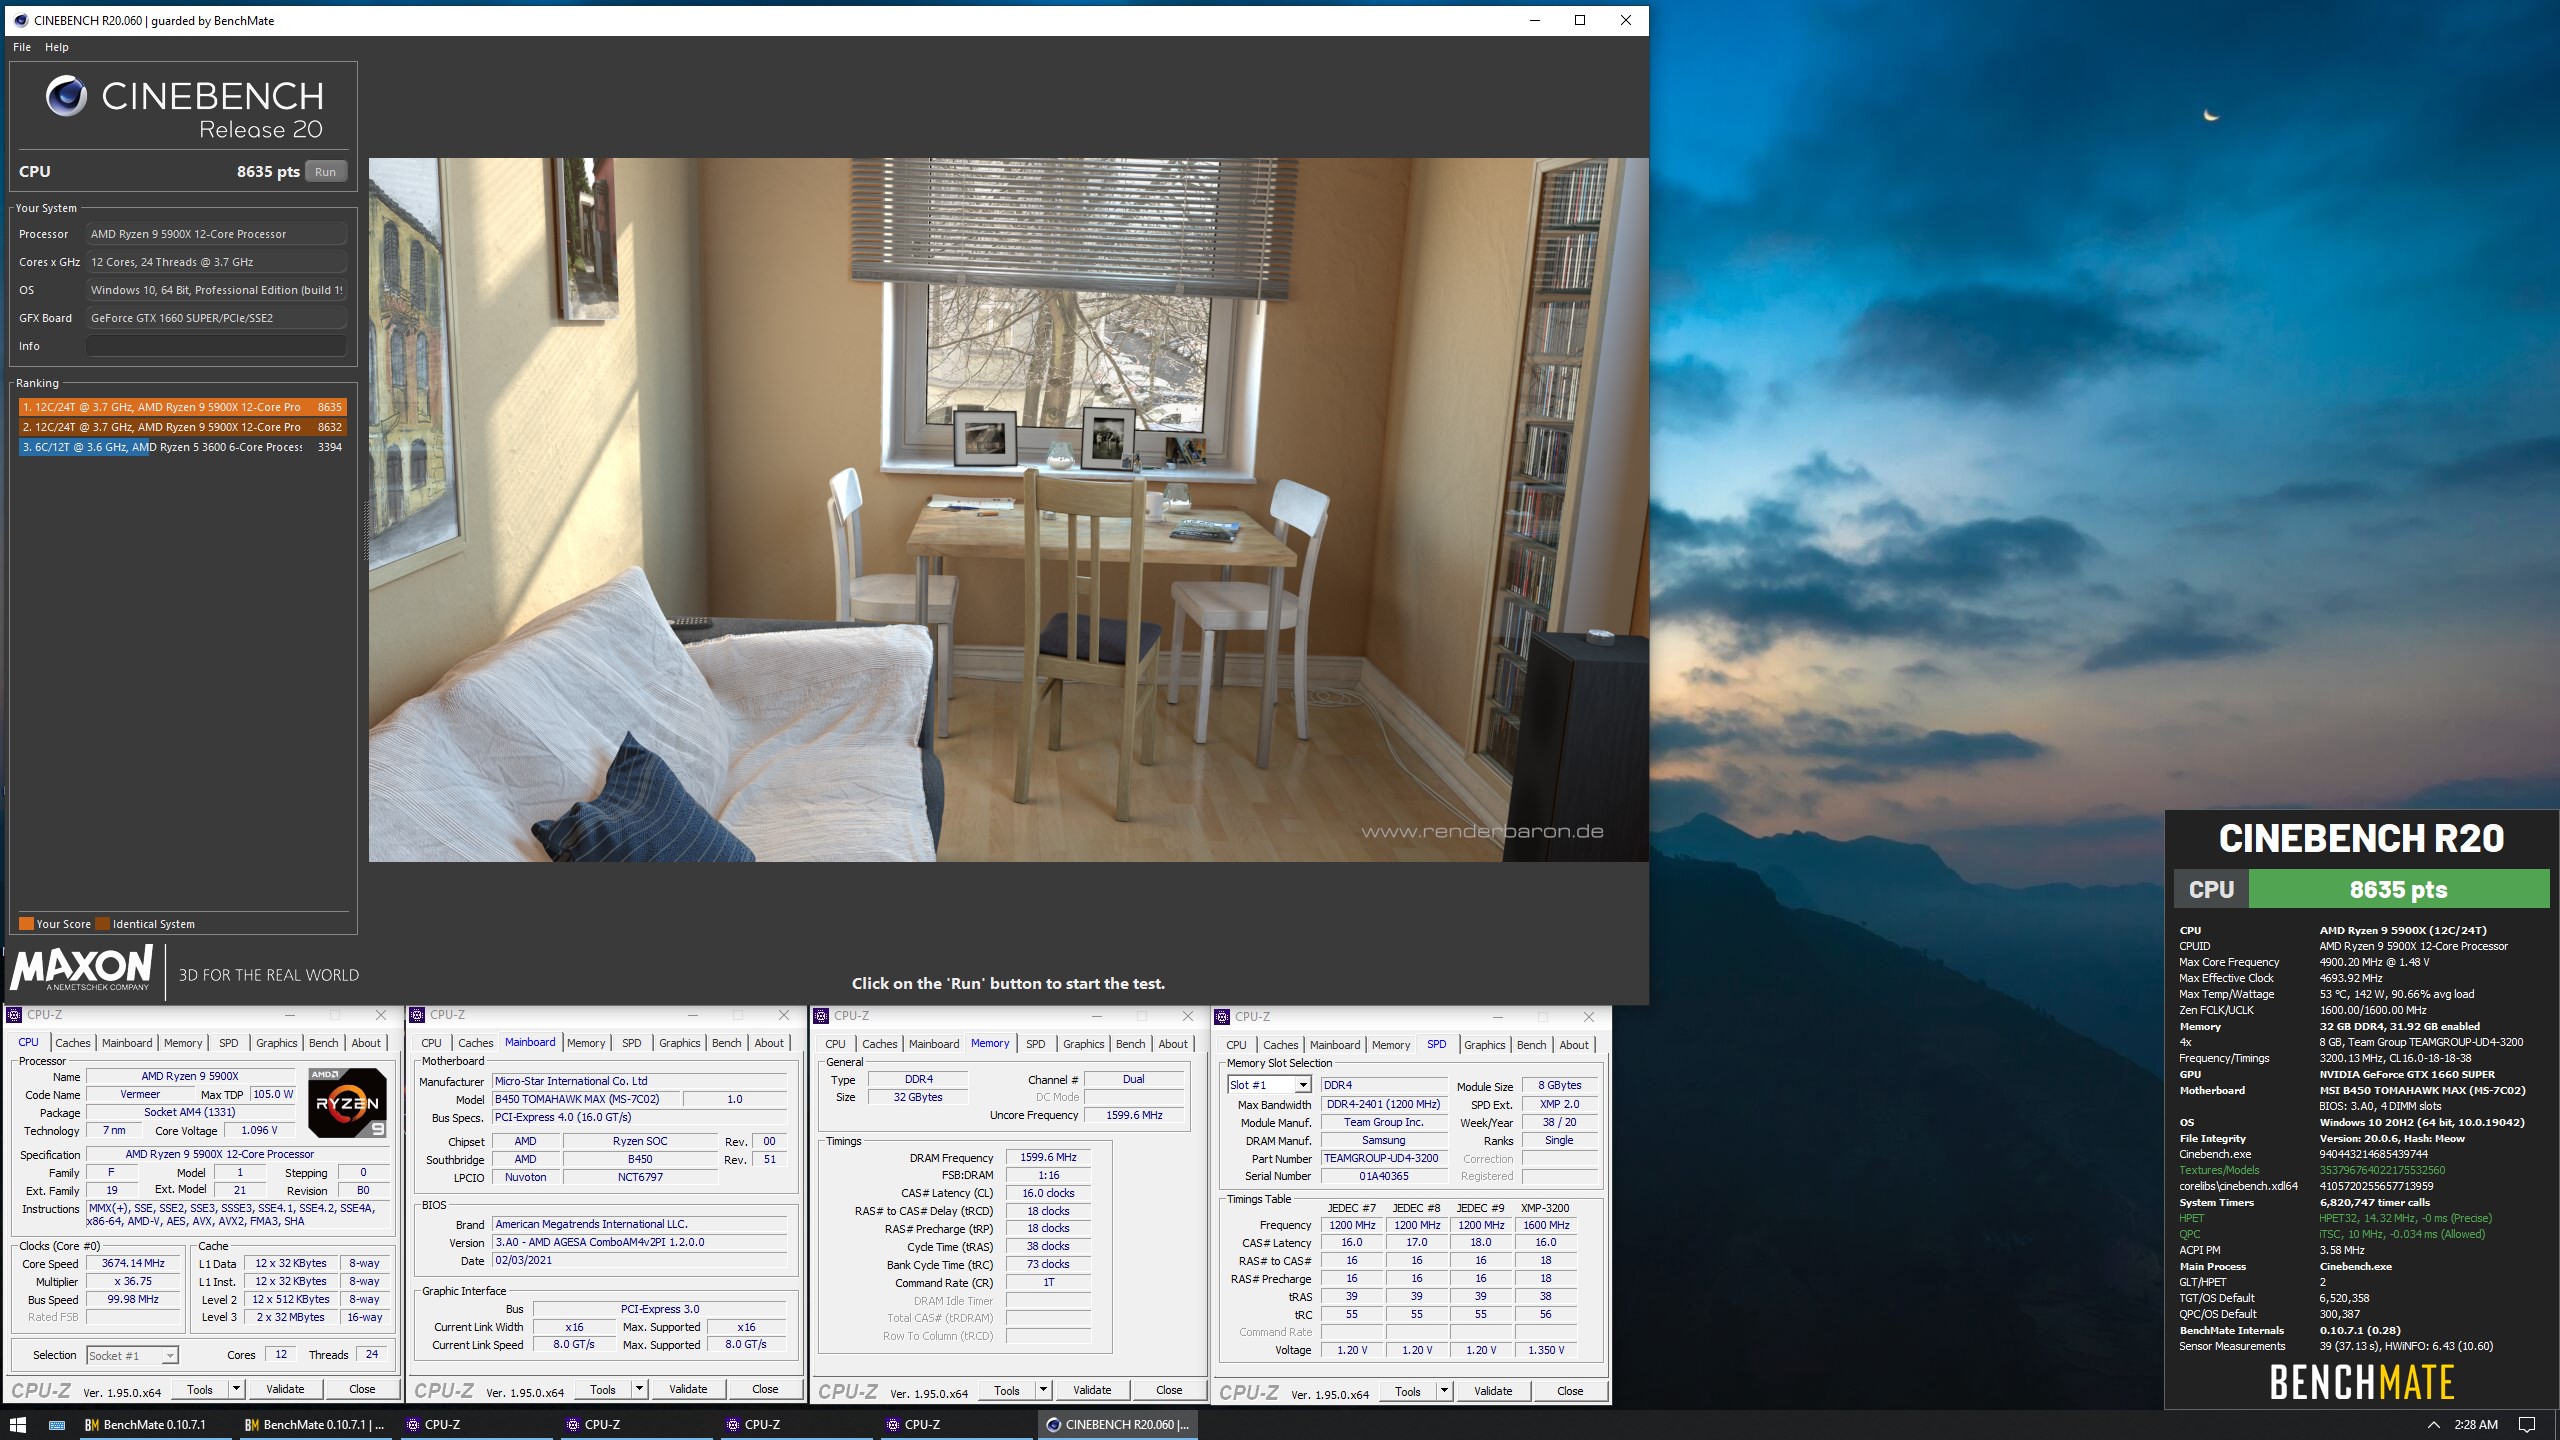Close the CPU-Z window showing the SPD tab

click(x=1588, y=1017)
